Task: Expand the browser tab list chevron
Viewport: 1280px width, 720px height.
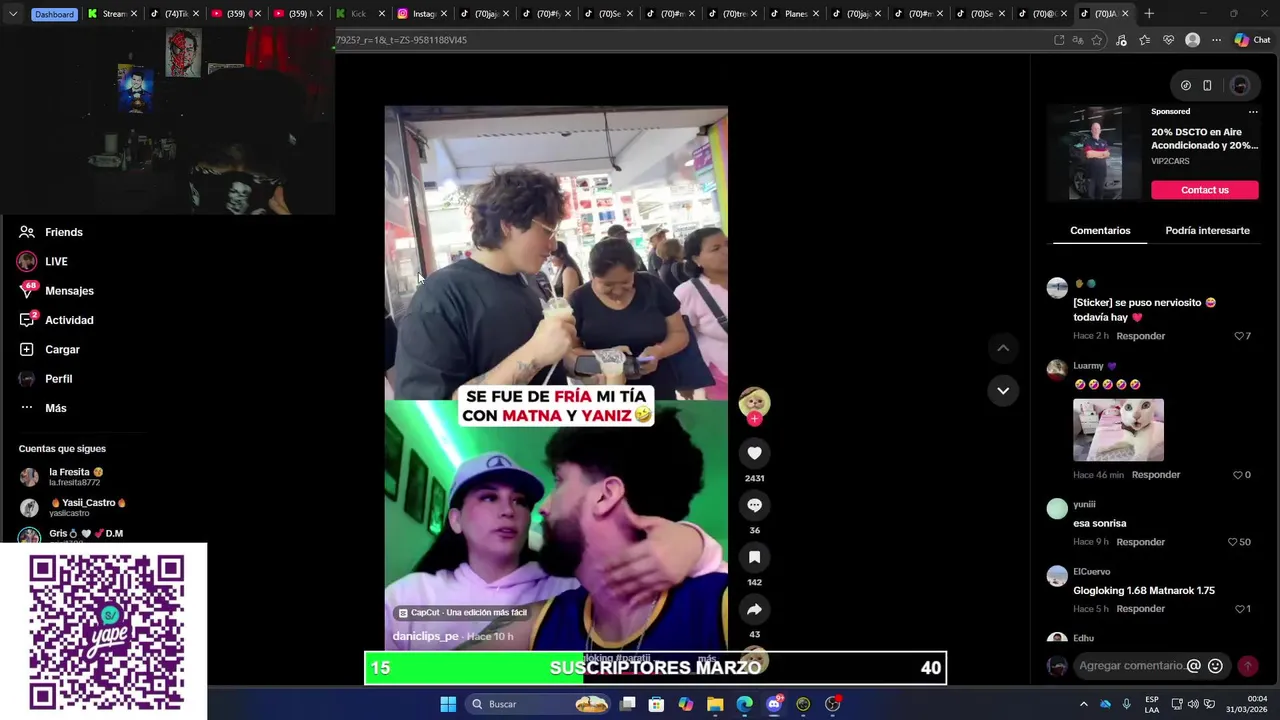Action: click(x=12, y=14)
